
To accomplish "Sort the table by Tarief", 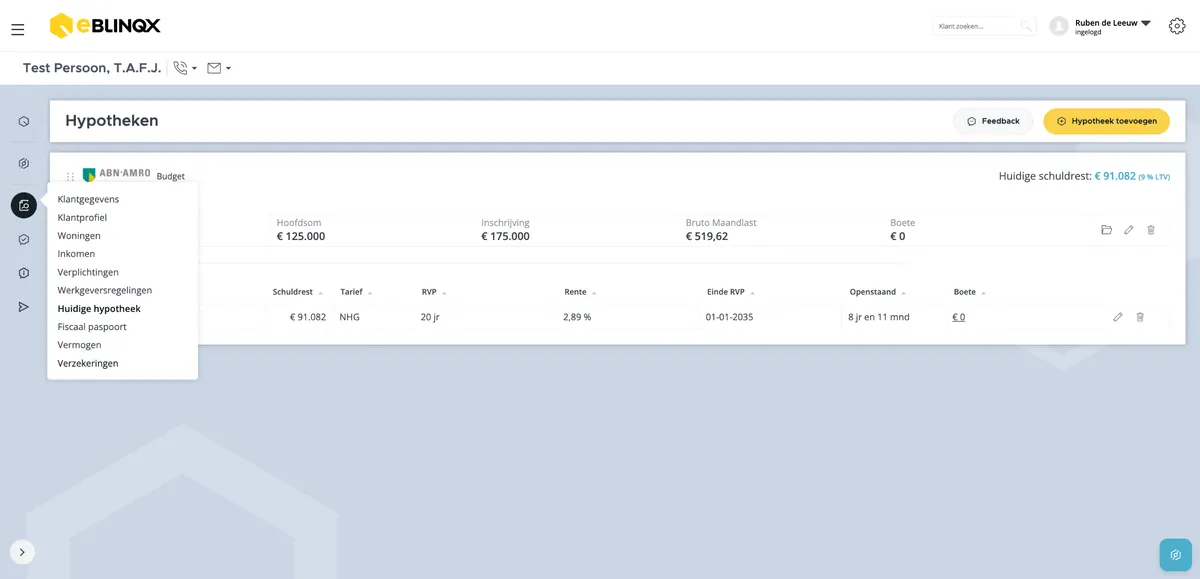I will [356, 292].
